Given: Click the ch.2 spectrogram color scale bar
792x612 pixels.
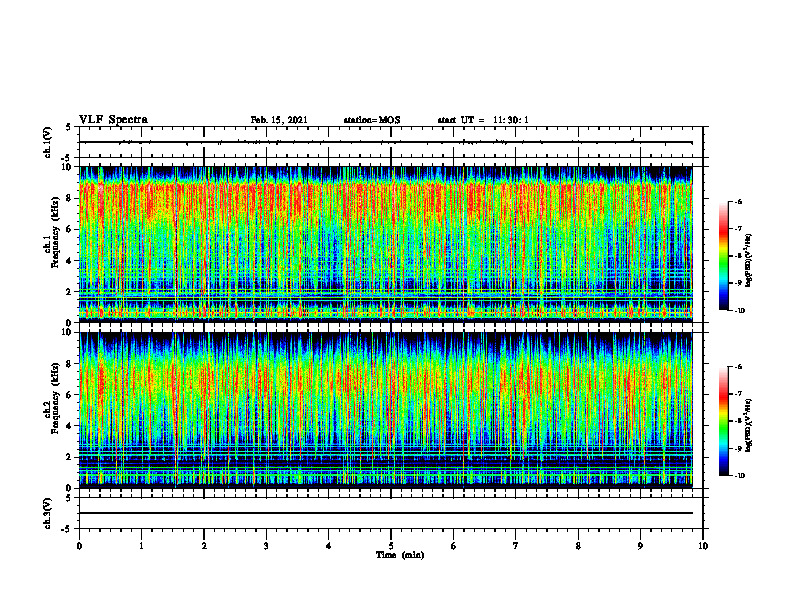Looking at the screenshot, I should coord(723,421).
